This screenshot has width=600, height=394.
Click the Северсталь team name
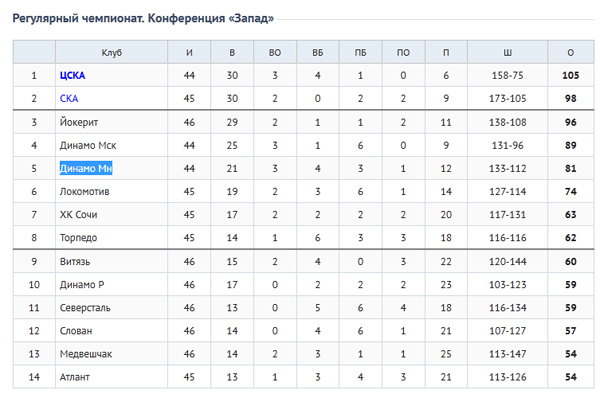pos(85,308)
